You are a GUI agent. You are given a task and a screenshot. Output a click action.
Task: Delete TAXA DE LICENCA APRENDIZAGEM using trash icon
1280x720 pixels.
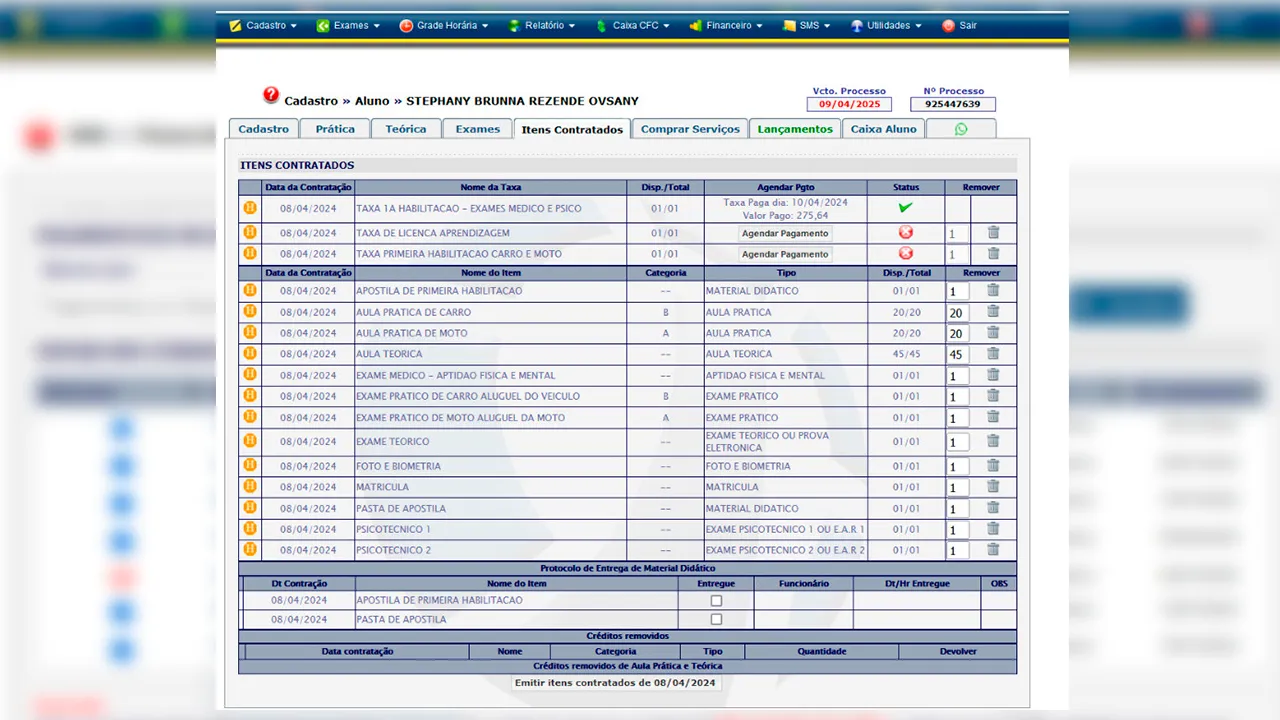pyautogui.click(x=993, y=232)
